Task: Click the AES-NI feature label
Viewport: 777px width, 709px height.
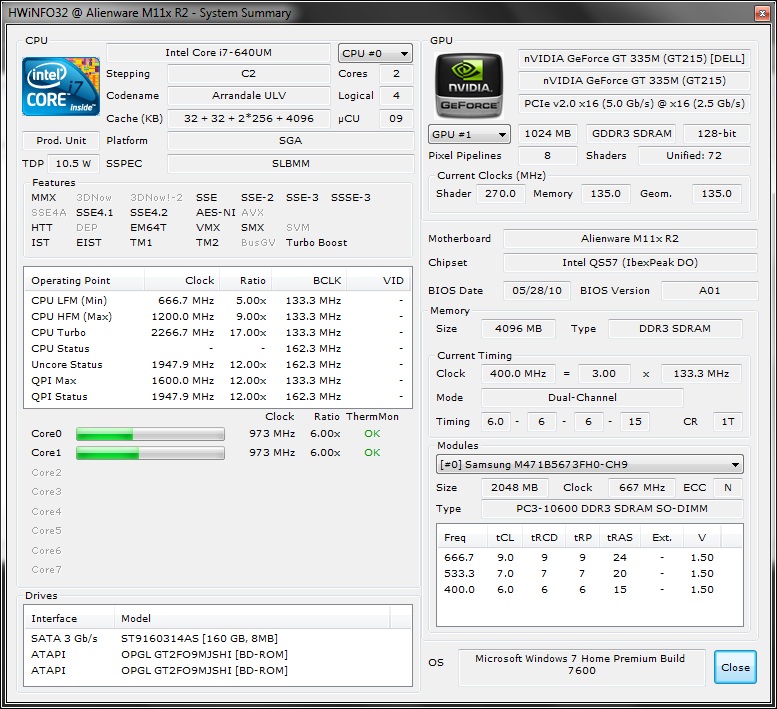Action: click(x=216, y=213)
